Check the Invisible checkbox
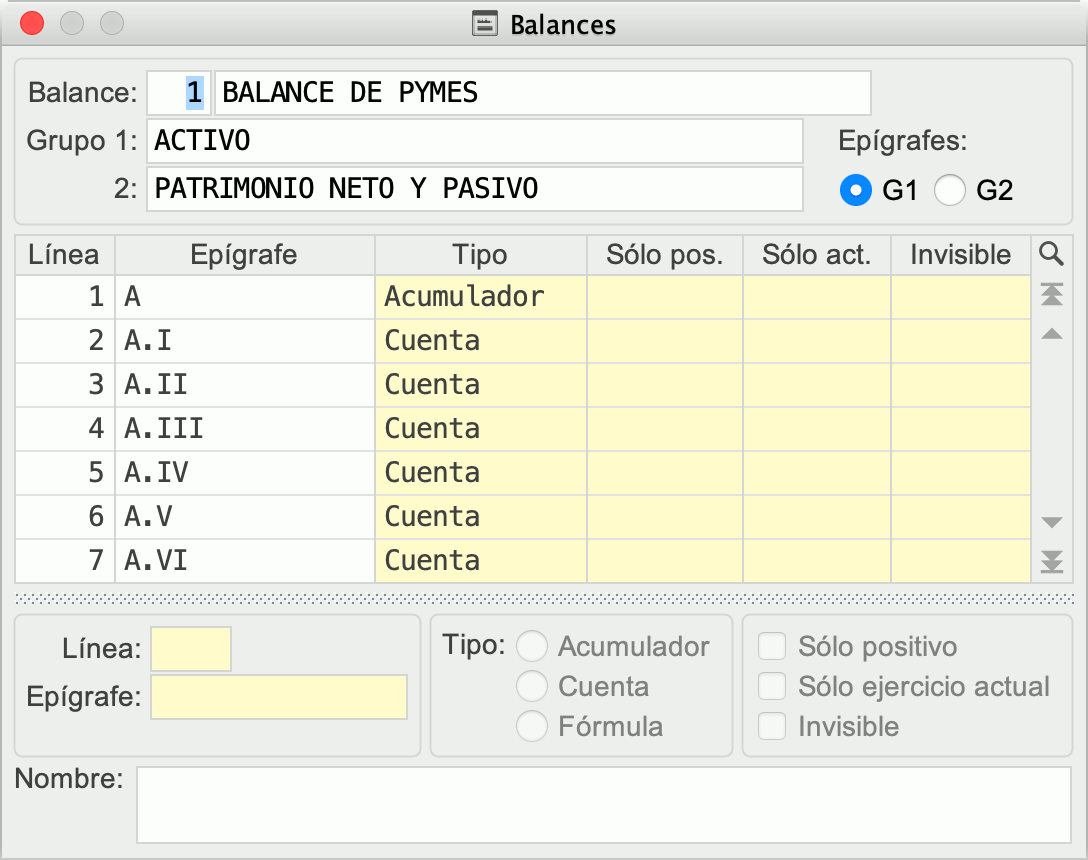Viewport: 1088px width, 860px height. 773,726
